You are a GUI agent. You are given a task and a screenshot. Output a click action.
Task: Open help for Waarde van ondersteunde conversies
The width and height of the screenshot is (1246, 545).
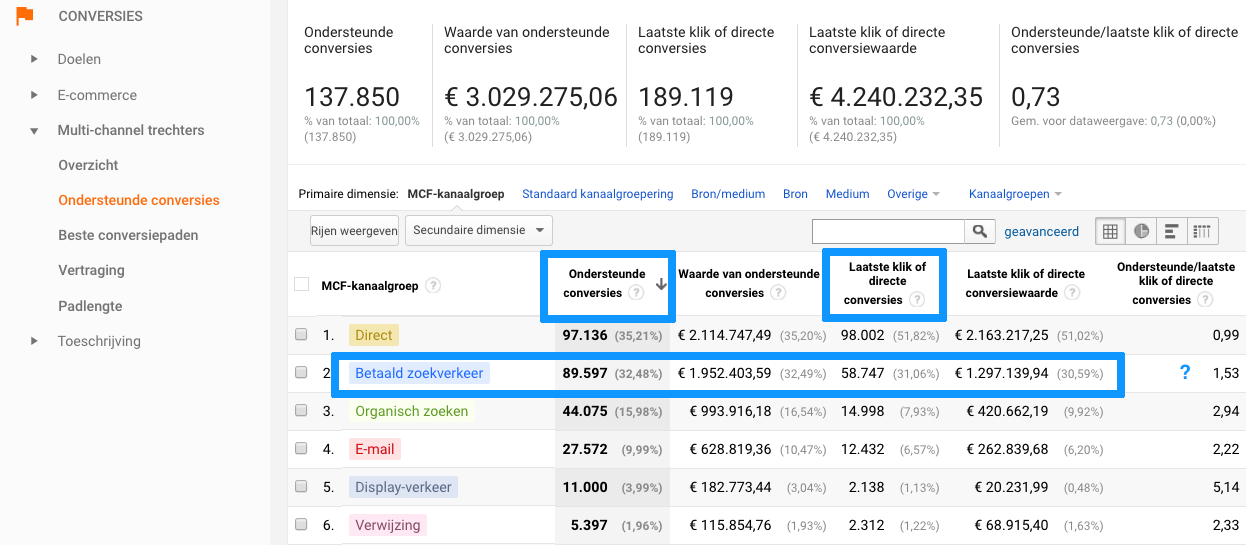pos(778,293)
